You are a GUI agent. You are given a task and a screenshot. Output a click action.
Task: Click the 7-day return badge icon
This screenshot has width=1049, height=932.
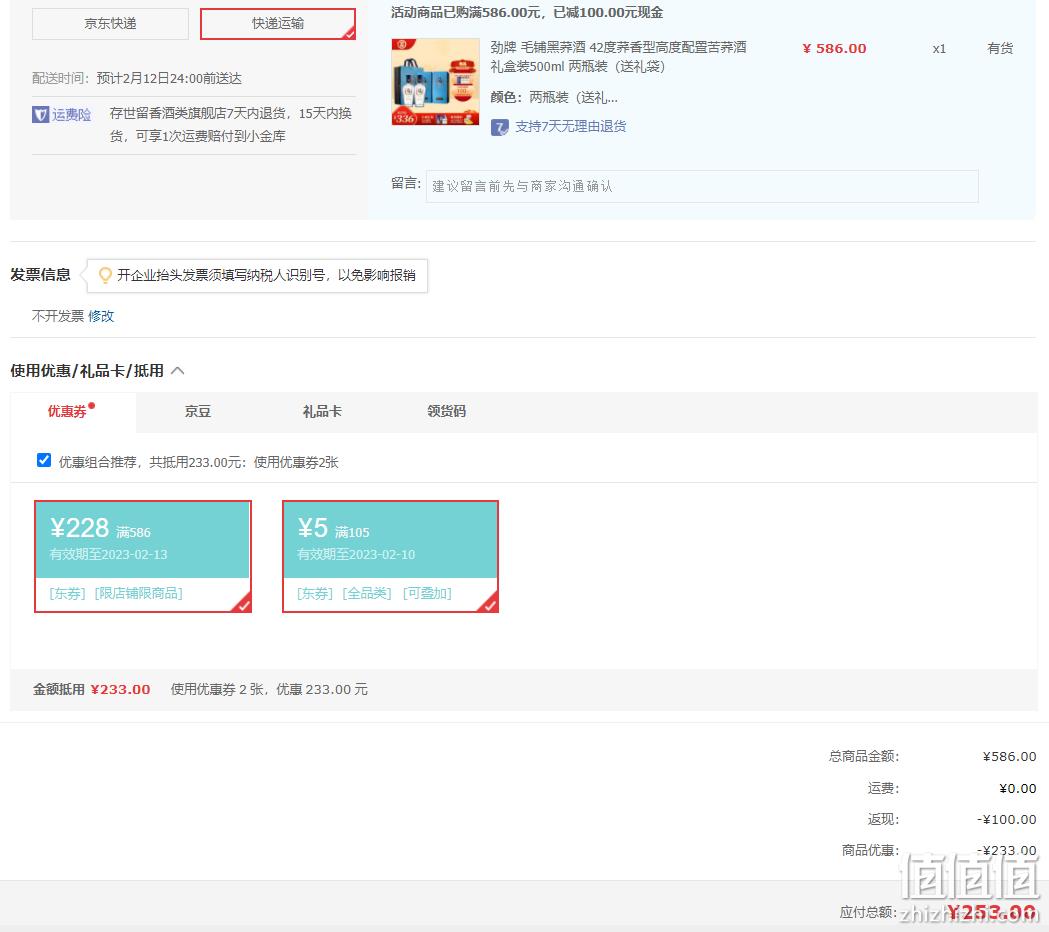(499, 127)
